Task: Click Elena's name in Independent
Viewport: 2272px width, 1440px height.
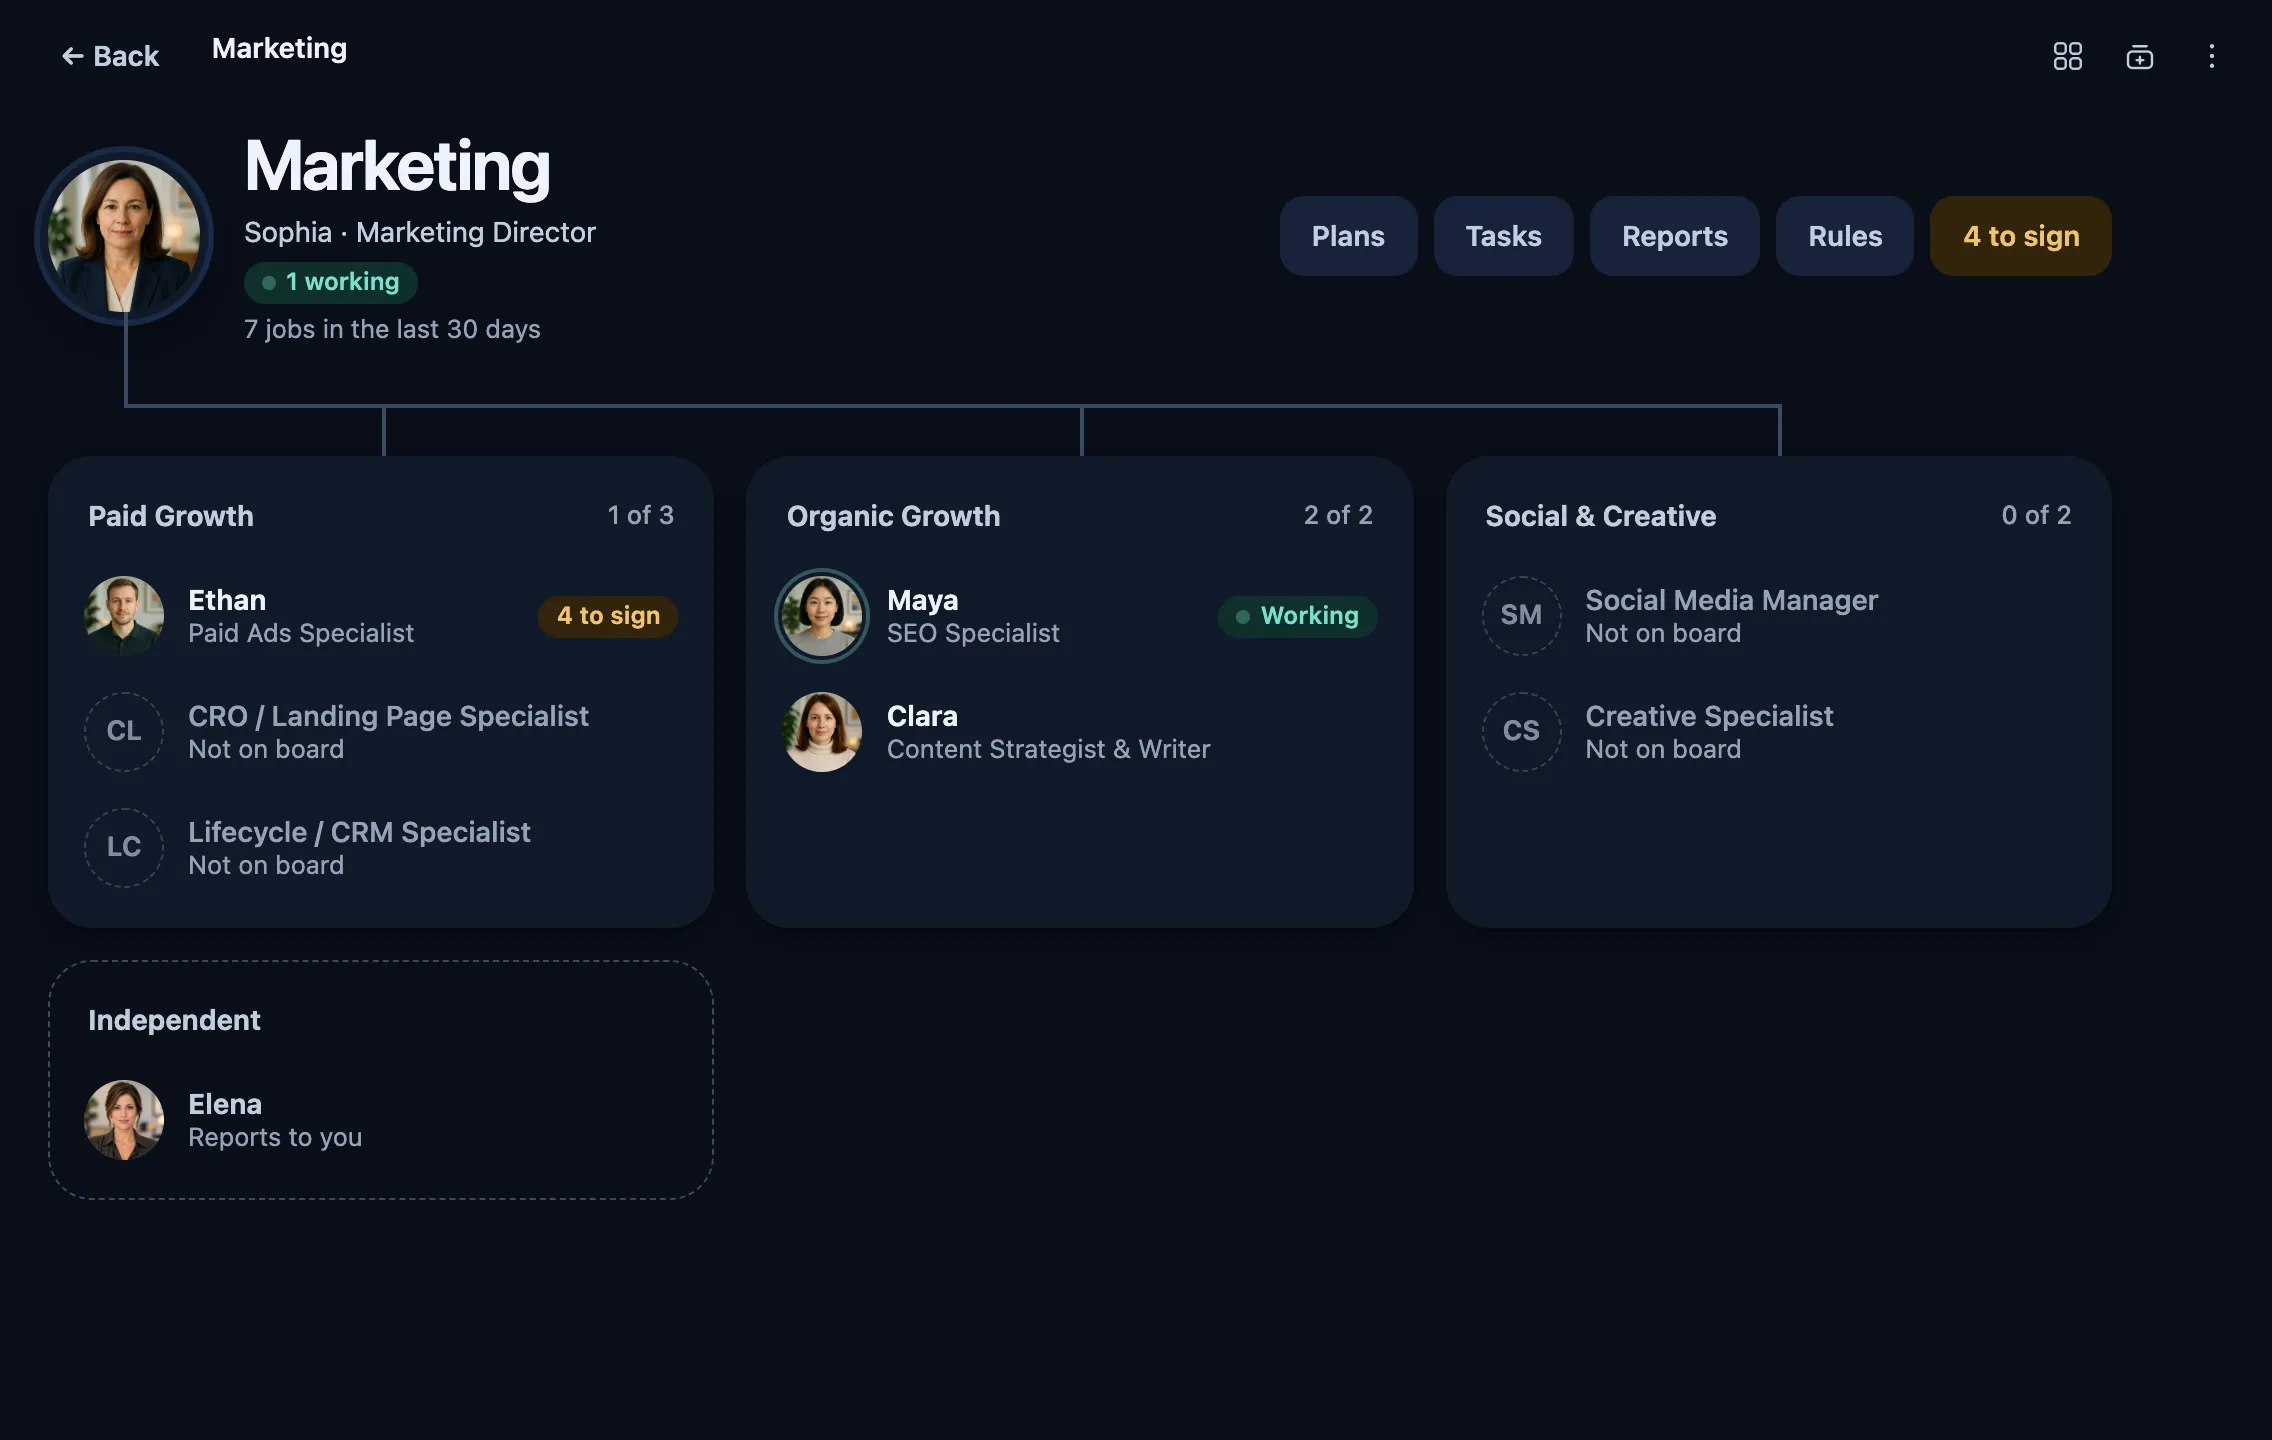Action: tap(225, 1104)
